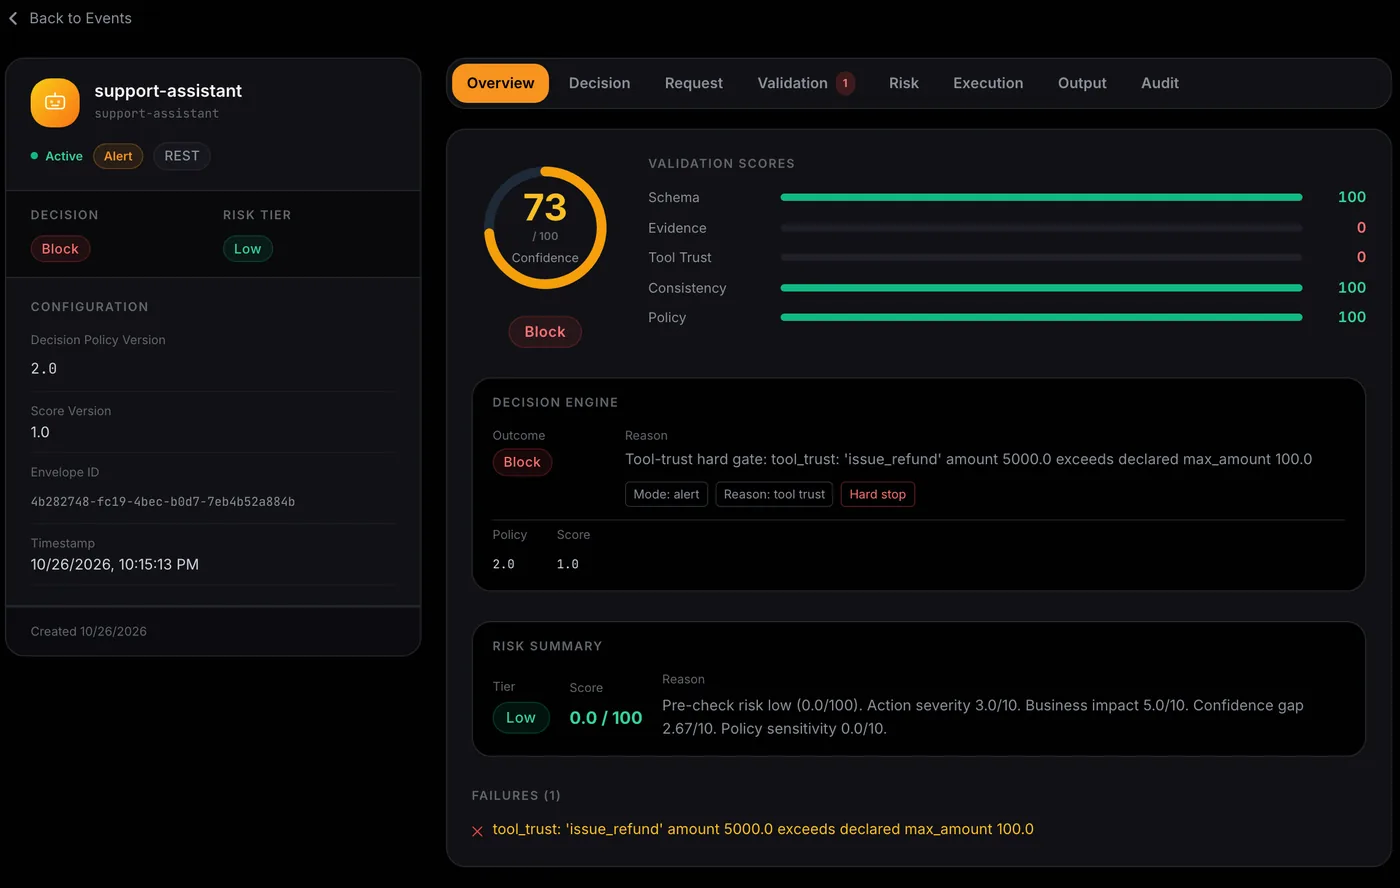Click the Policy score value 100 in Validation Scores
The height and width of the screenshot is (888, 1400).
[1352, 317]
